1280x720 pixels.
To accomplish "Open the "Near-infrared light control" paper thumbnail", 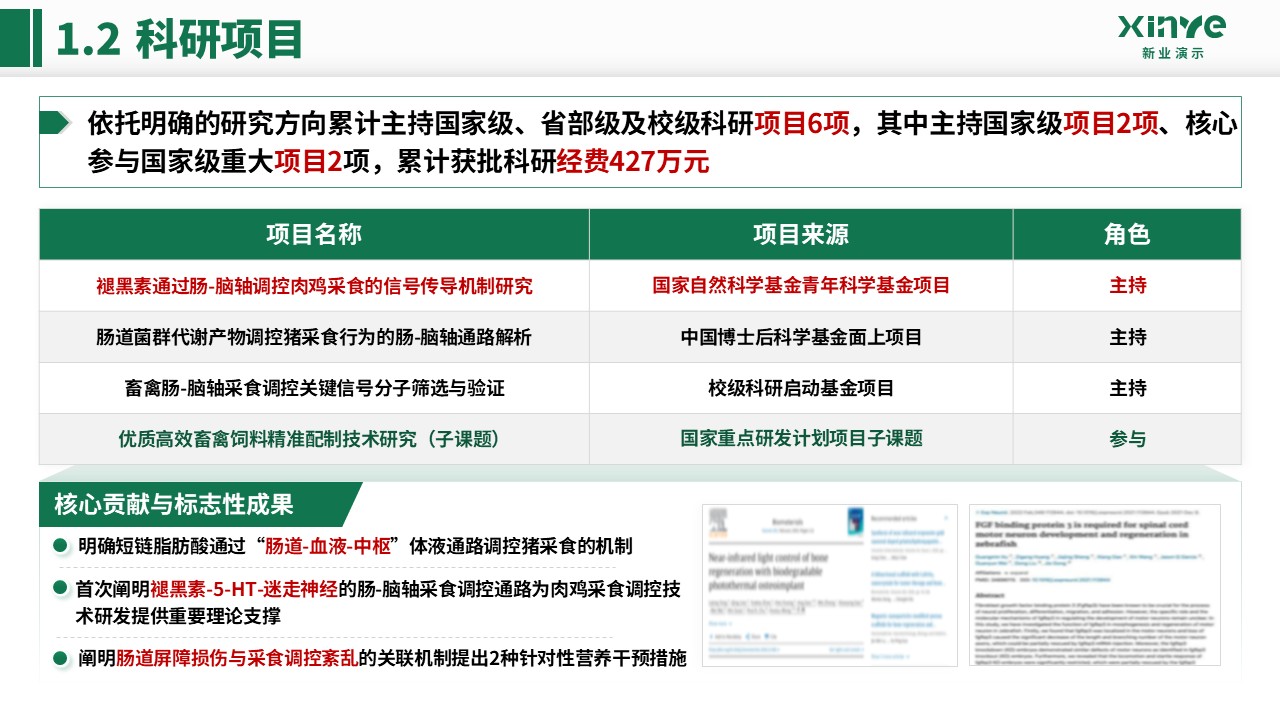I will pyautogui.click(x=829, y=585).
